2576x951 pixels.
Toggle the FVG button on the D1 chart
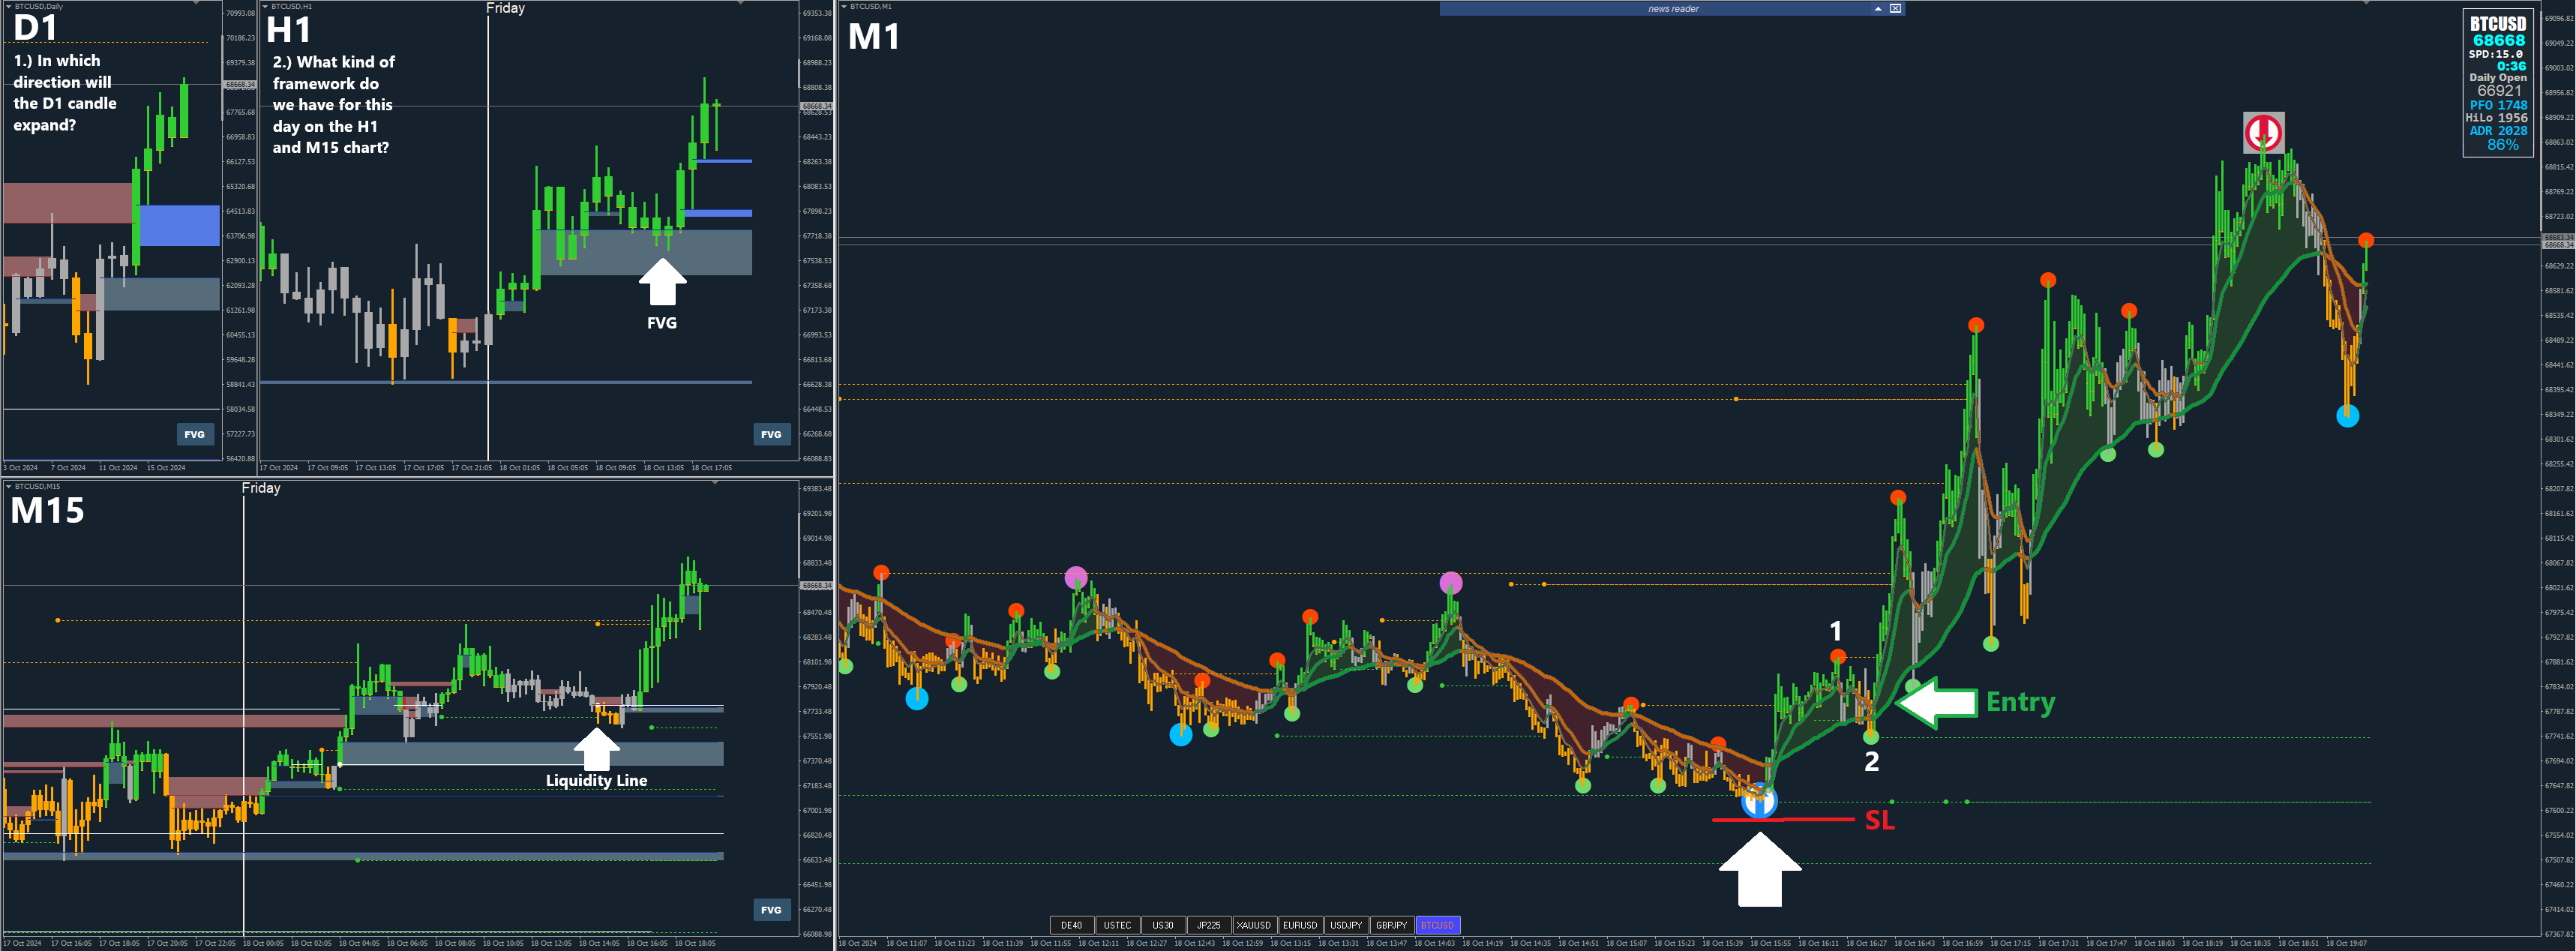[x=194, y=434]
